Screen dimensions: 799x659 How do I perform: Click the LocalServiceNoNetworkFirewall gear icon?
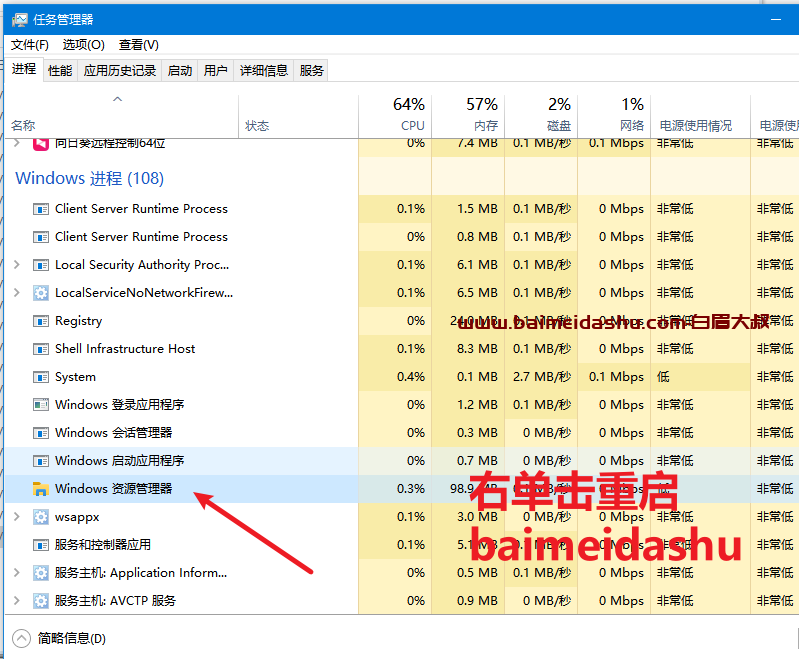tap(41, 293)
